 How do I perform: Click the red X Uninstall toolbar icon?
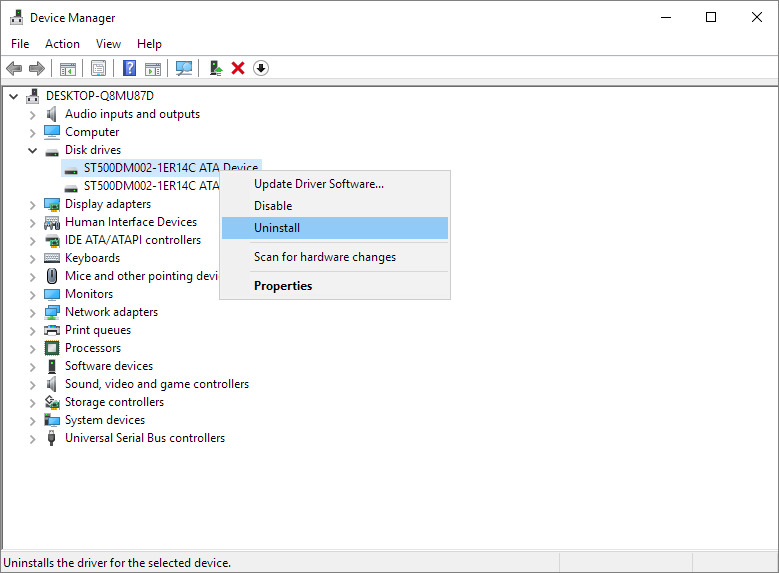[238, 68]
